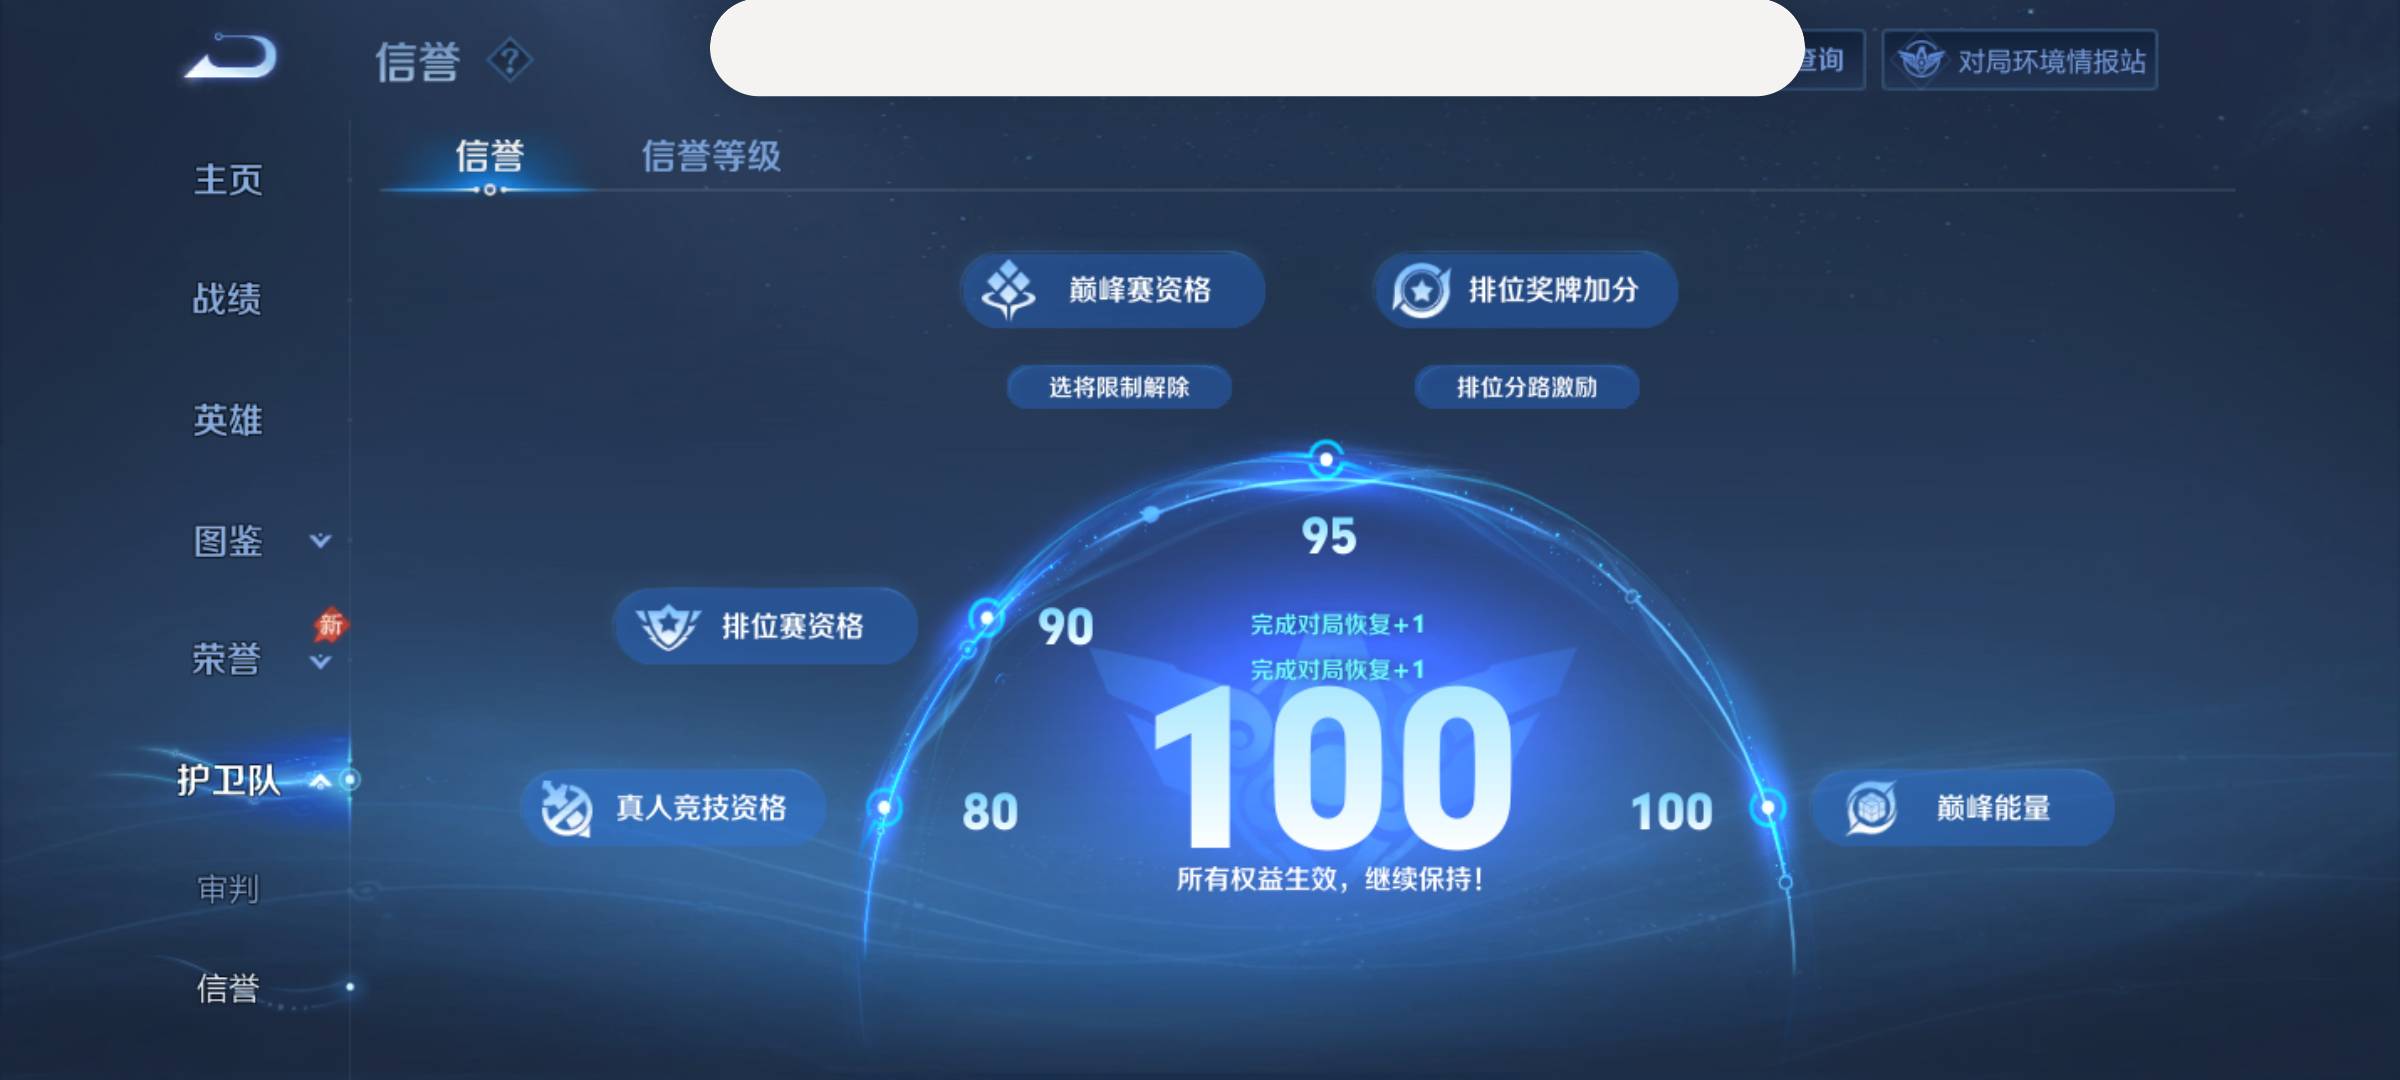Open 战绩 in the sidebar

pos(227,299)
